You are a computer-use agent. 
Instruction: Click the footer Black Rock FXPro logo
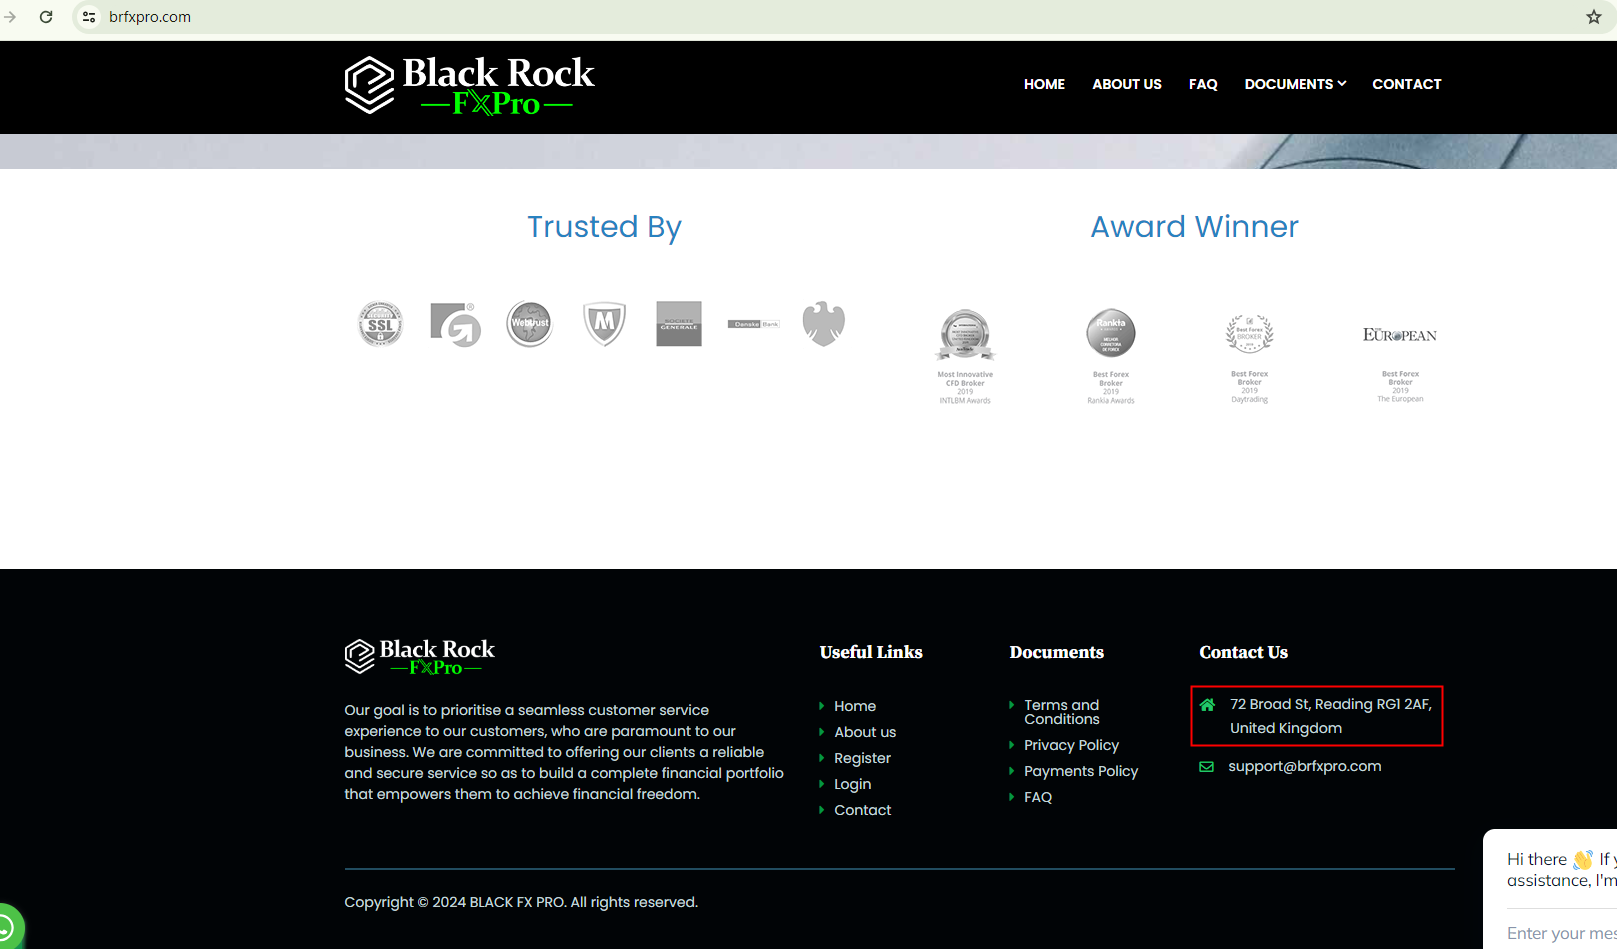[x=420, y=657]
